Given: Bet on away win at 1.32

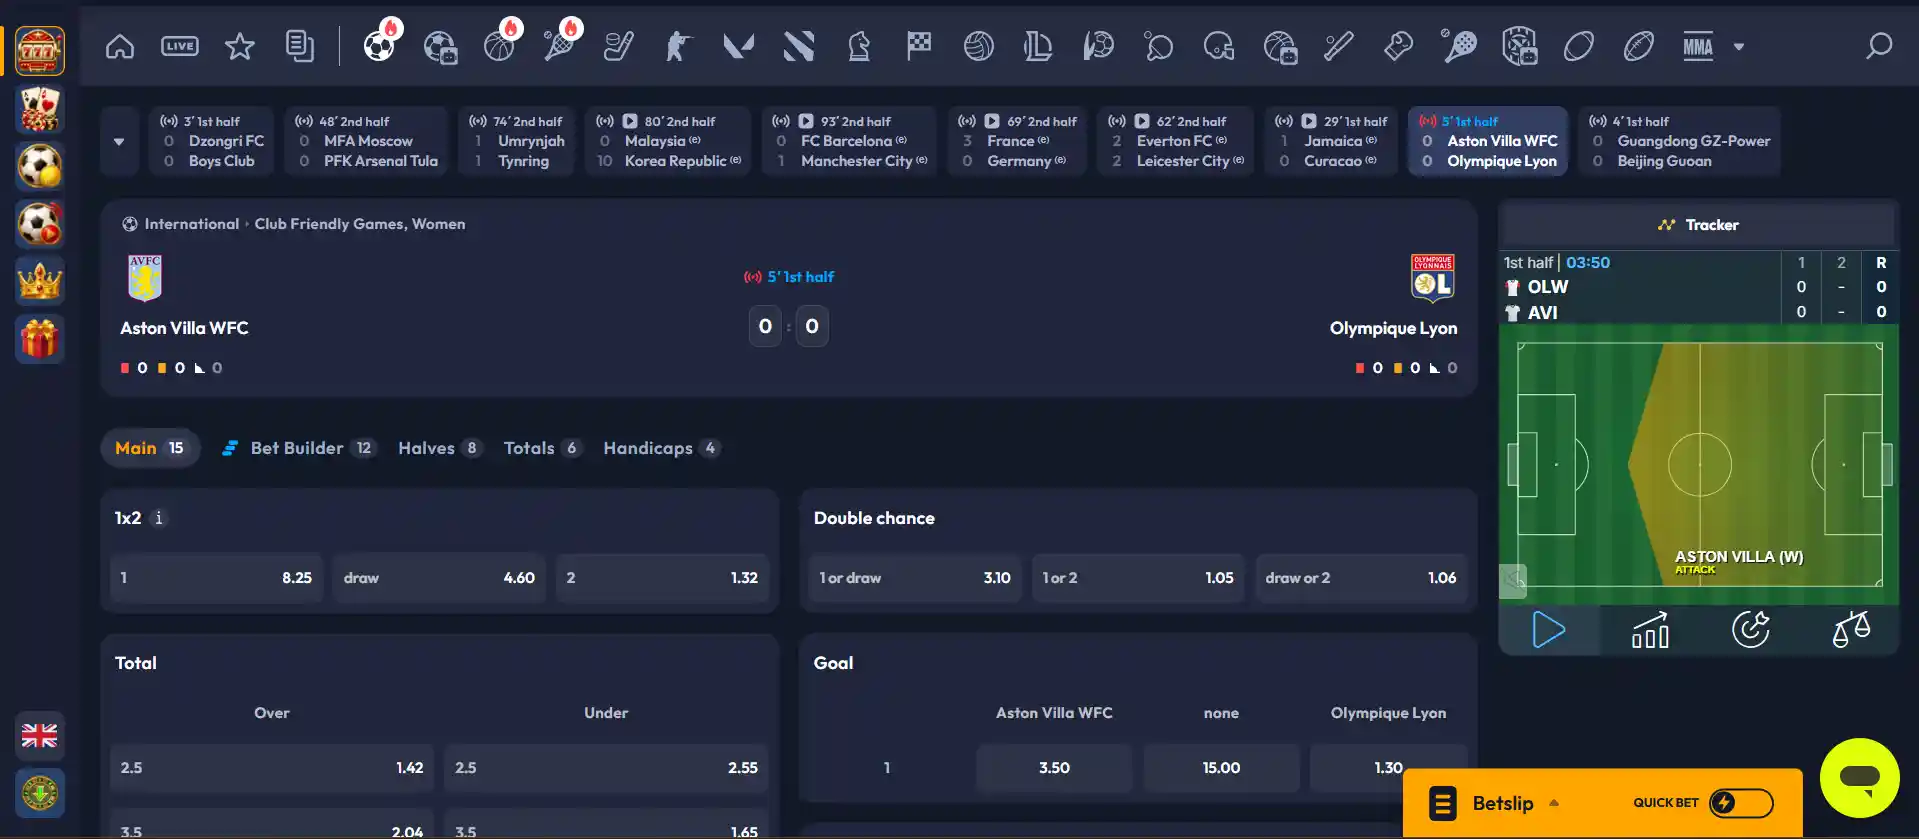Looking at the screenshot, I should 662,578.
